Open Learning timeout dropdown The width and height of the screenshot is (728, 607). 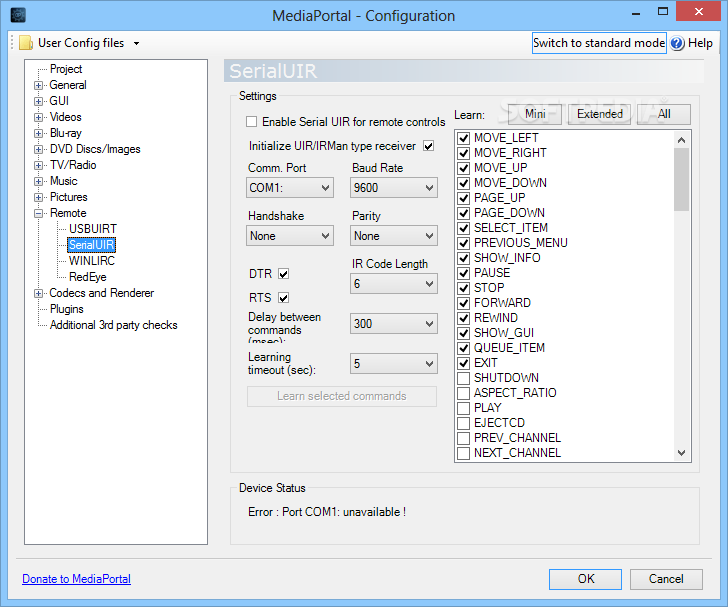(394, 364)
